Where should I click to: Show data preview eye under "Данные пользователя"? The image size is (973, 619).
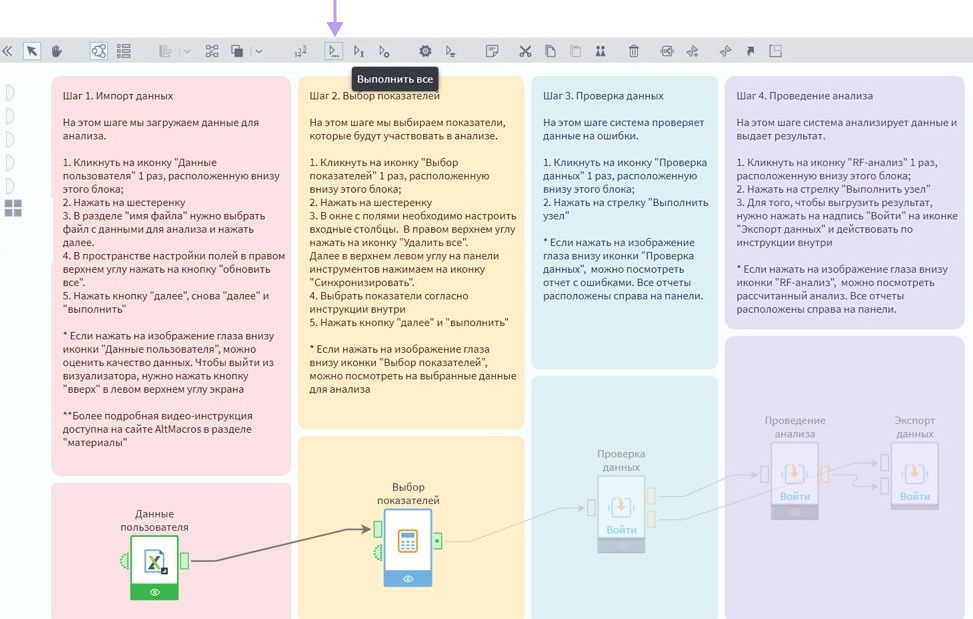(153, 592)
